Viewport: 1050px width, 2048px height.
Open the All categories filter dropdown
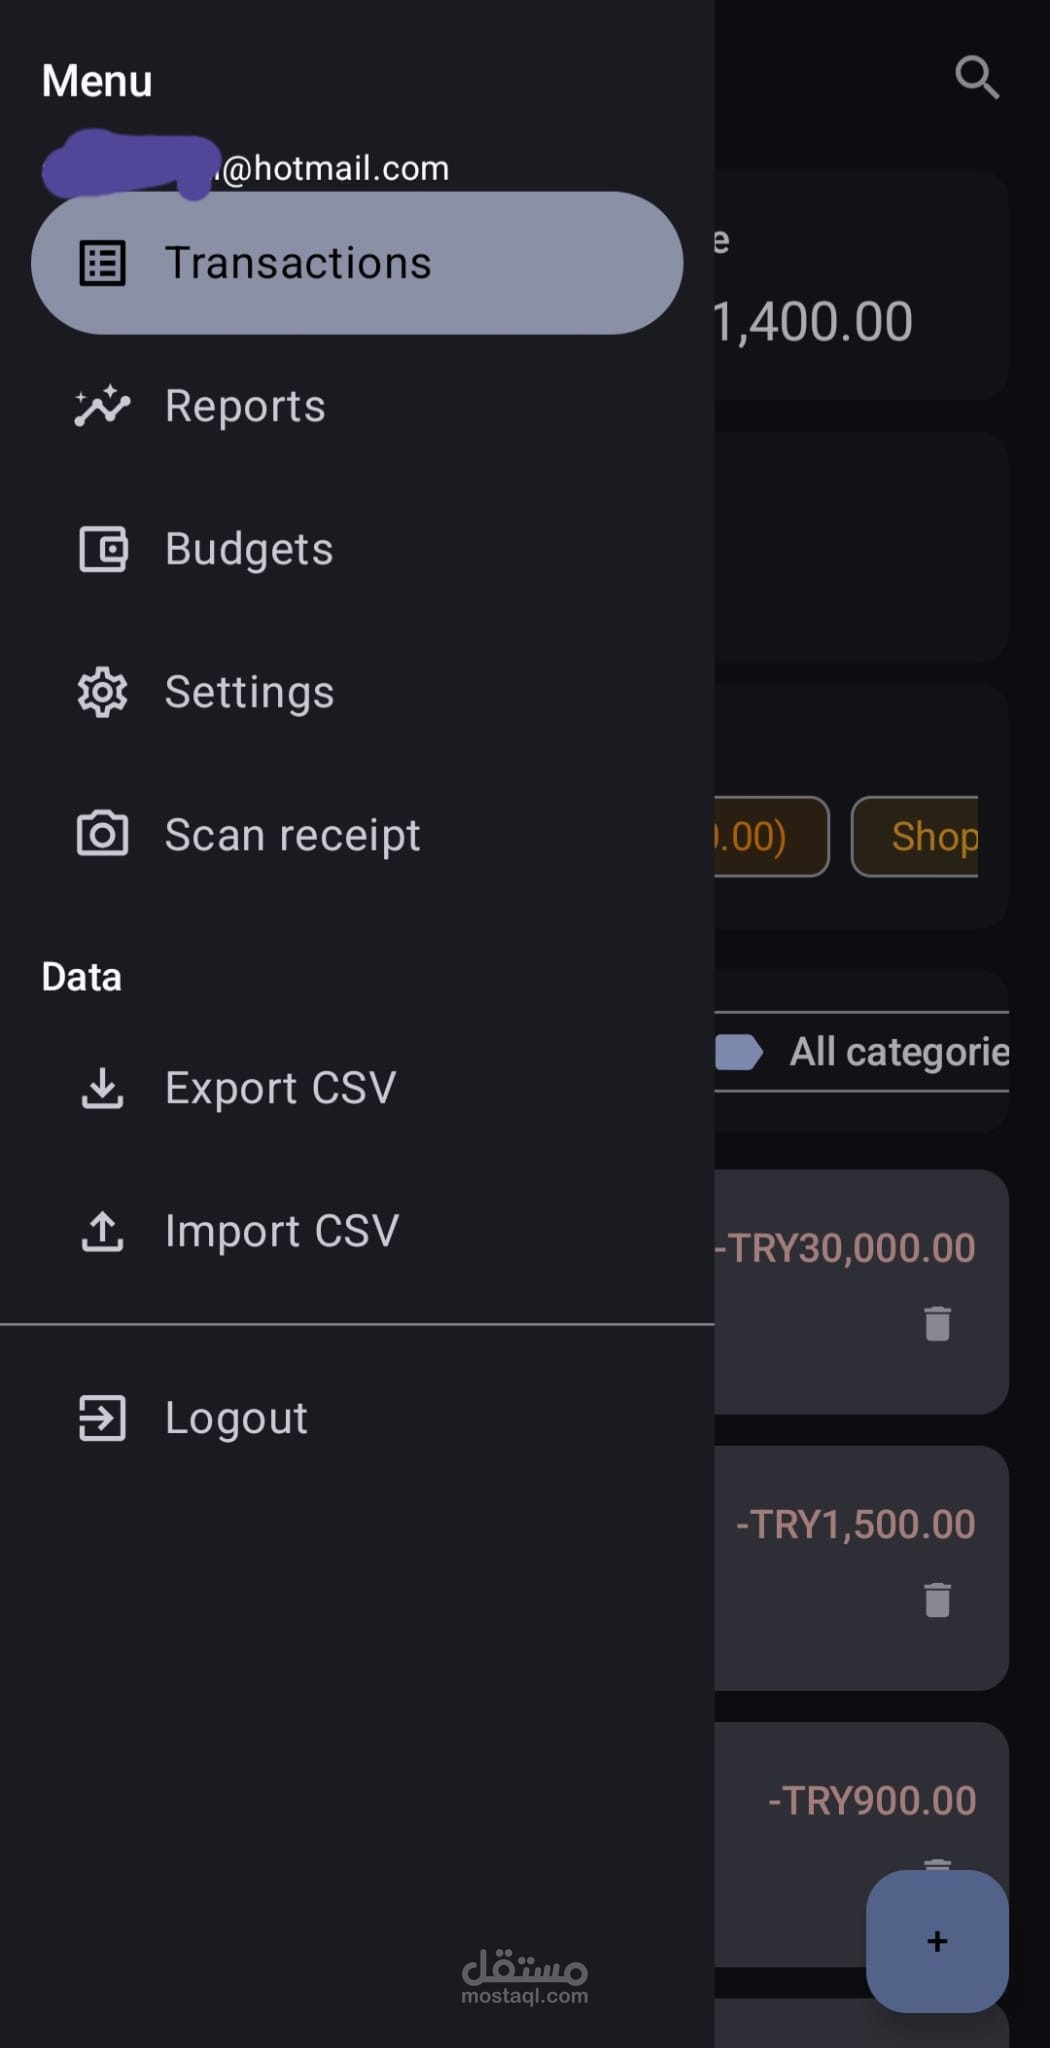(x=880, y=1052)
